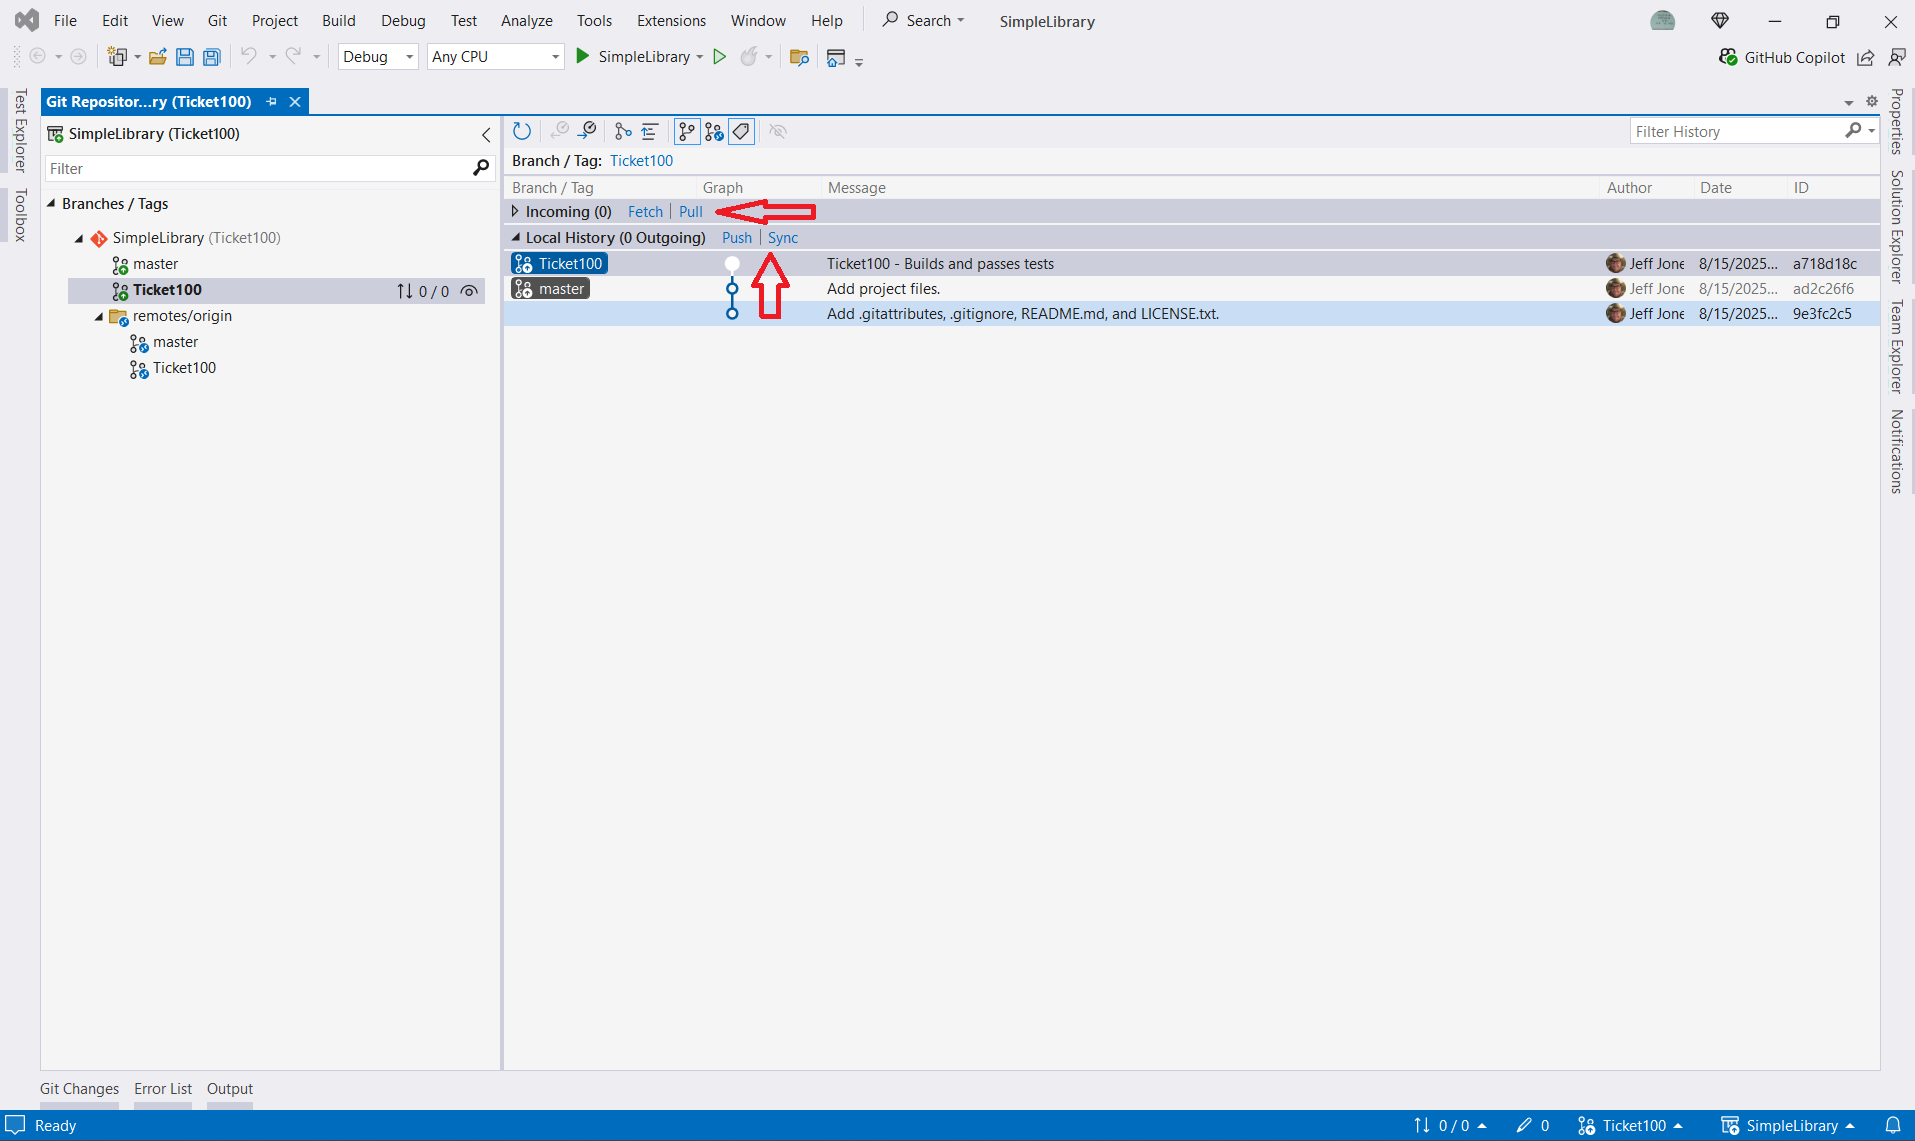The width and height of the screenshot is (1915, 1141).
Task: Switch to the Error List tab
Action: (x=163, y=1088)
